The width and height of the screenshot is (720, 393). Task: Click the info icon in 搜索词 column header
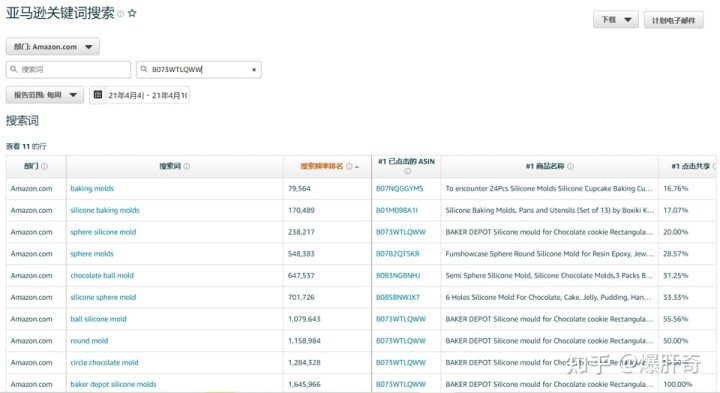pos(187,166)
